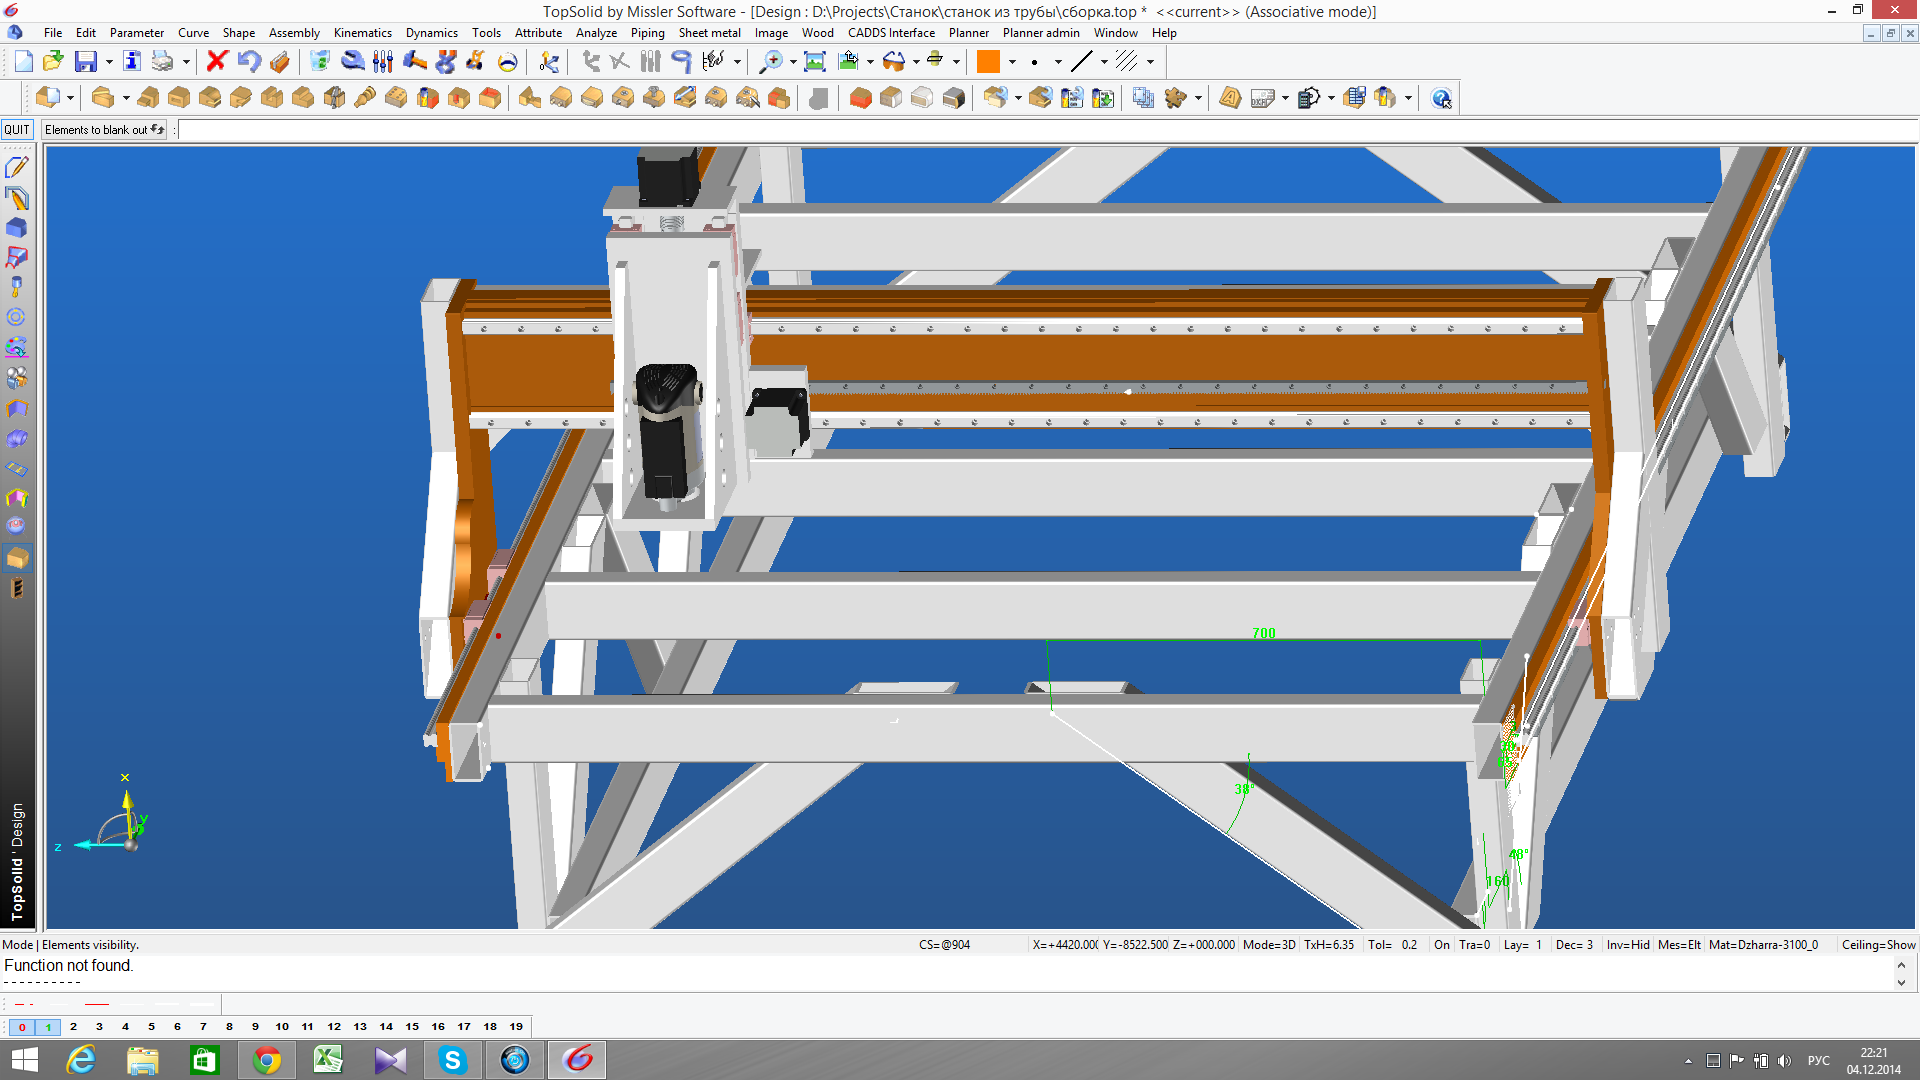Expand the line style dropdown arrow
Image resolution: width=1920 pixels, height=1080 pixels.
(x=1104, y=62)
